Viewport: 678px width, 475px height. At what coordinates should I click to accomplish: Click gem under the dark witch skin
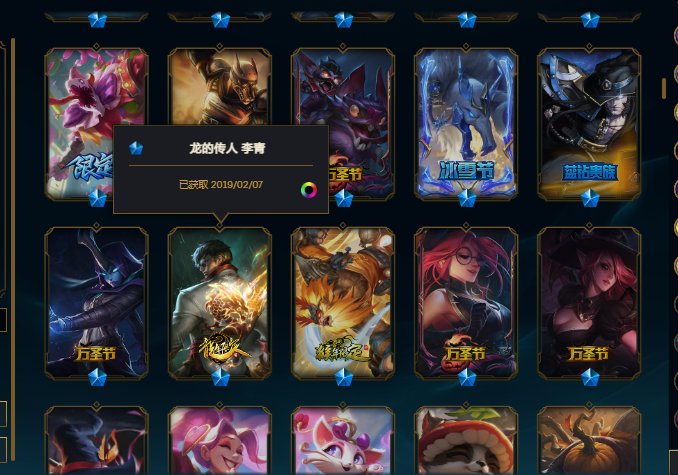click(x=590, y=377)
